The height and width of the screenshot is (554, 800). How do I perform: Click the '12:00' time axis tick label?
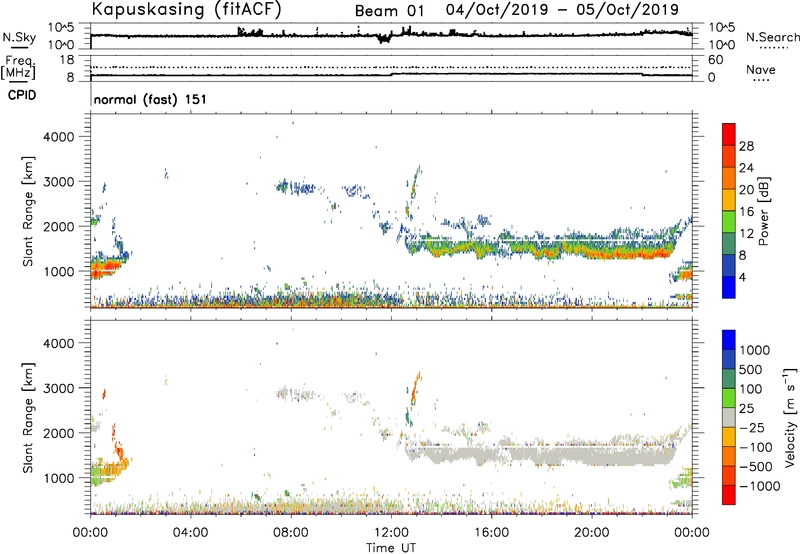point(391,533)
